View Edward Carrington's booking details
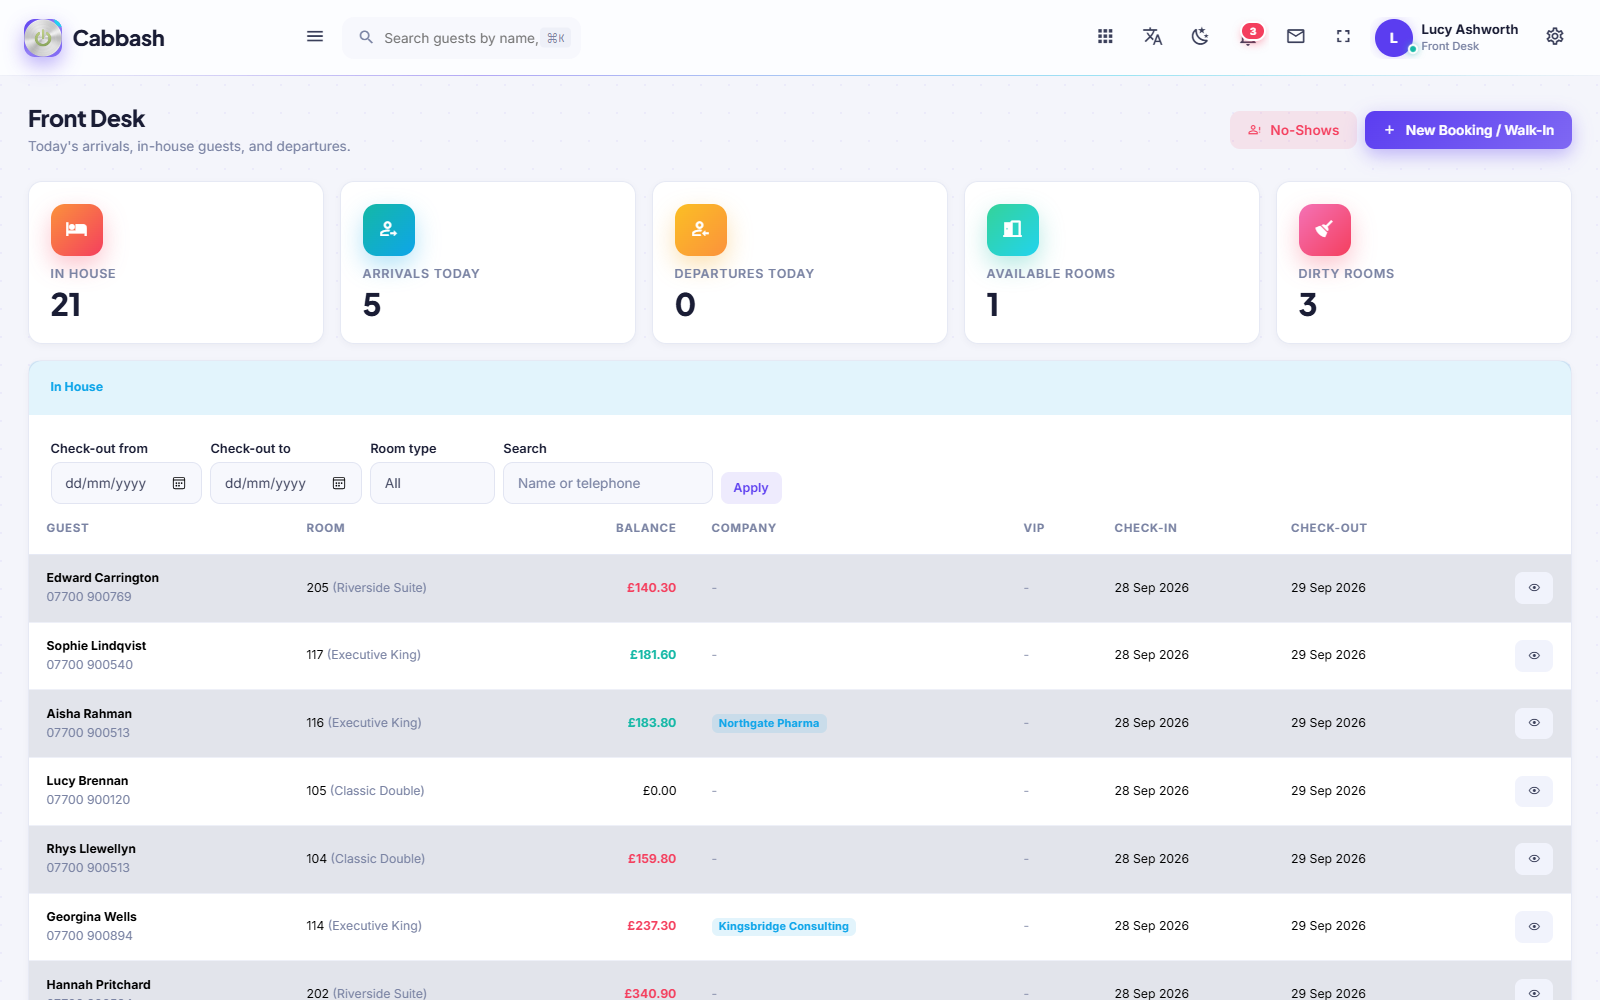This screenshot has width=1600, height=1000. pos(1534,588)
